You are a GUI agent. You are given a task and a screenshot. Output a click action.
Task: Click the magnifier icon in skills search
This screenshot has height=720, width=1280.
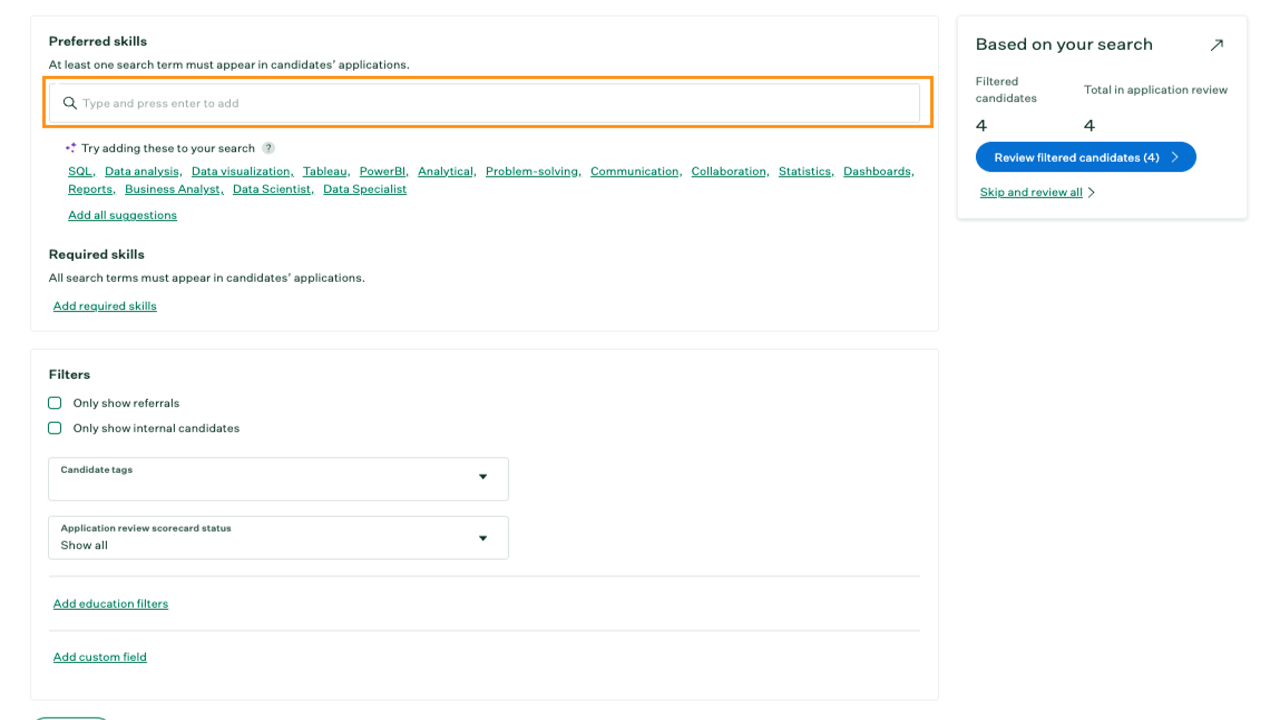(x=70, y=103)
